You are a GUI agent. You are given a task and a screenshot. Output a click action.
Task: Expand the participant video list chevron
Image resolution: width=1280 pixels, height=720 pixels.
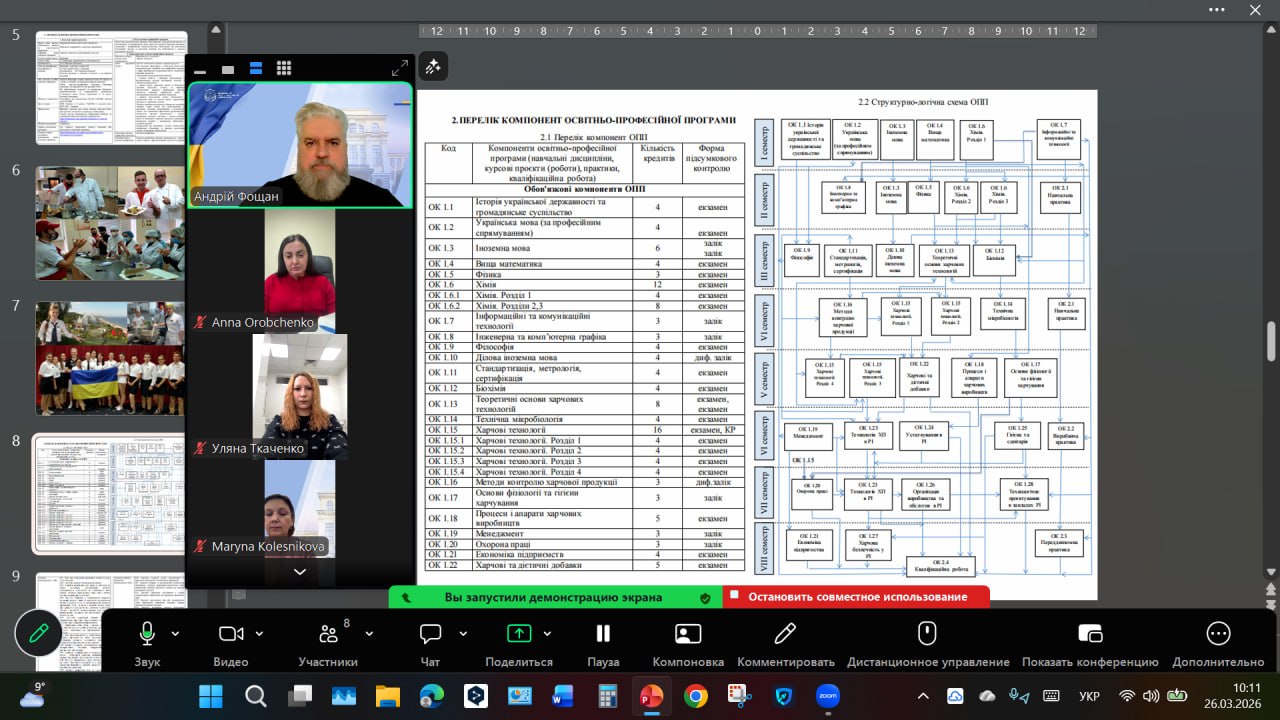(x=299, y=572)
